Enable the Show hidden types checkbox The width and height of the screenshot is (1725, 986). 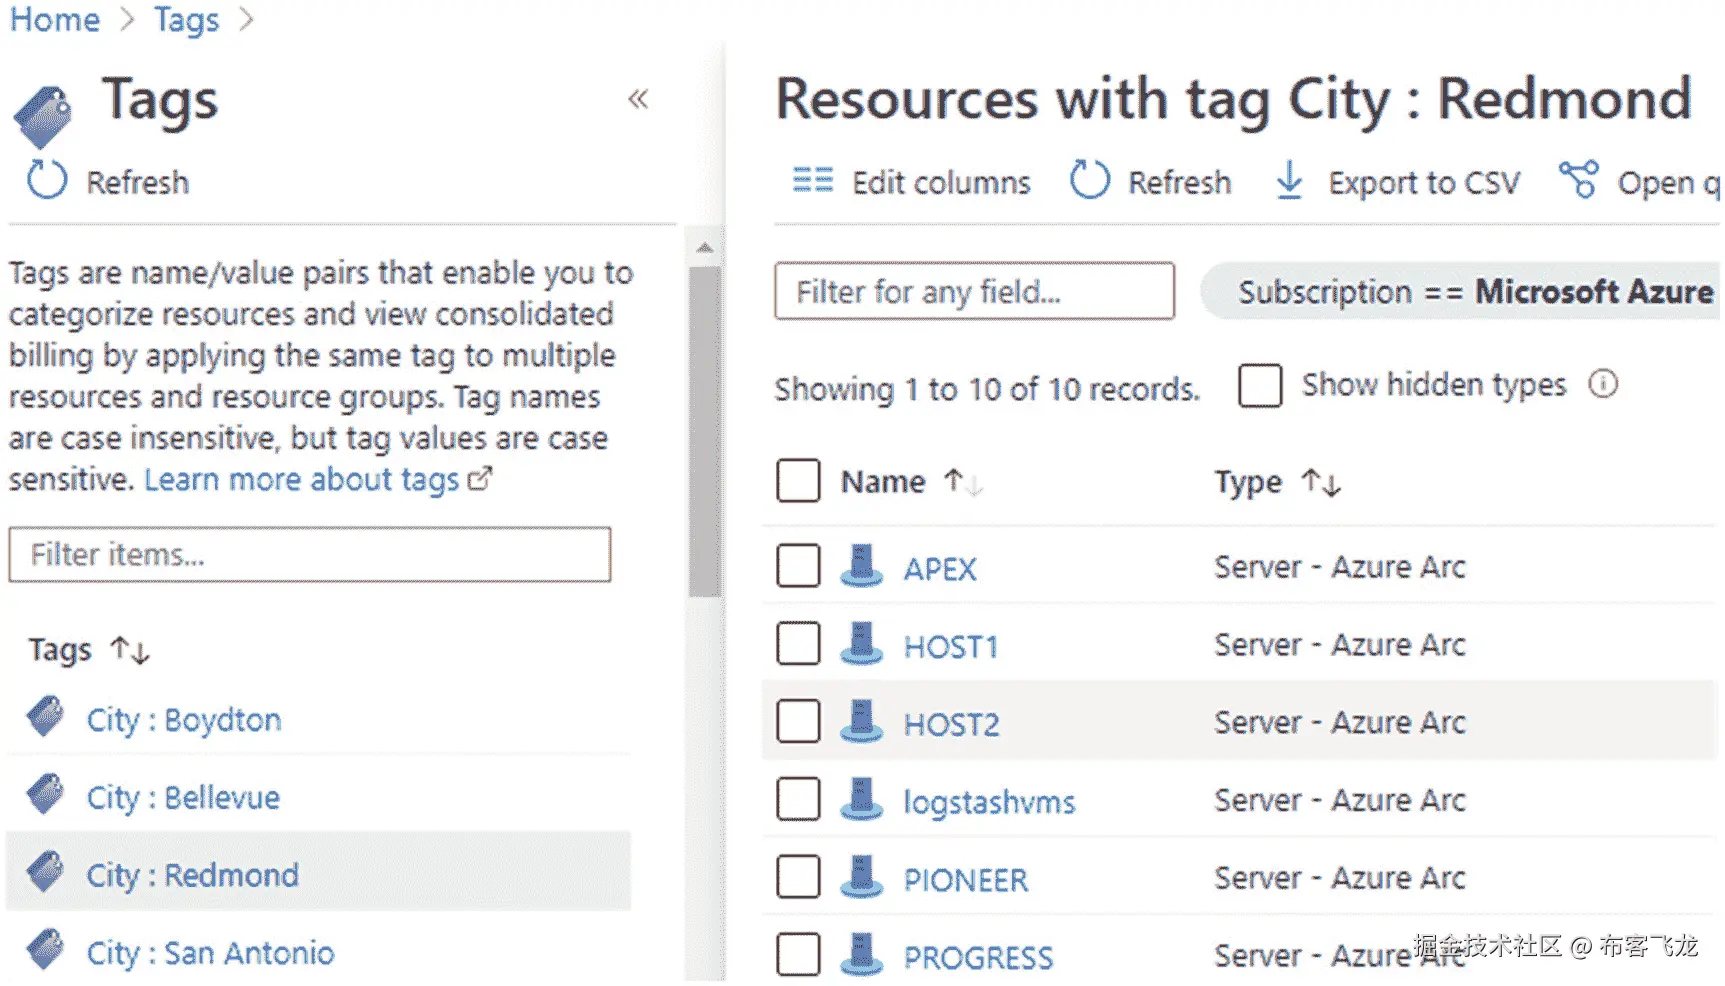(1260, 385)
